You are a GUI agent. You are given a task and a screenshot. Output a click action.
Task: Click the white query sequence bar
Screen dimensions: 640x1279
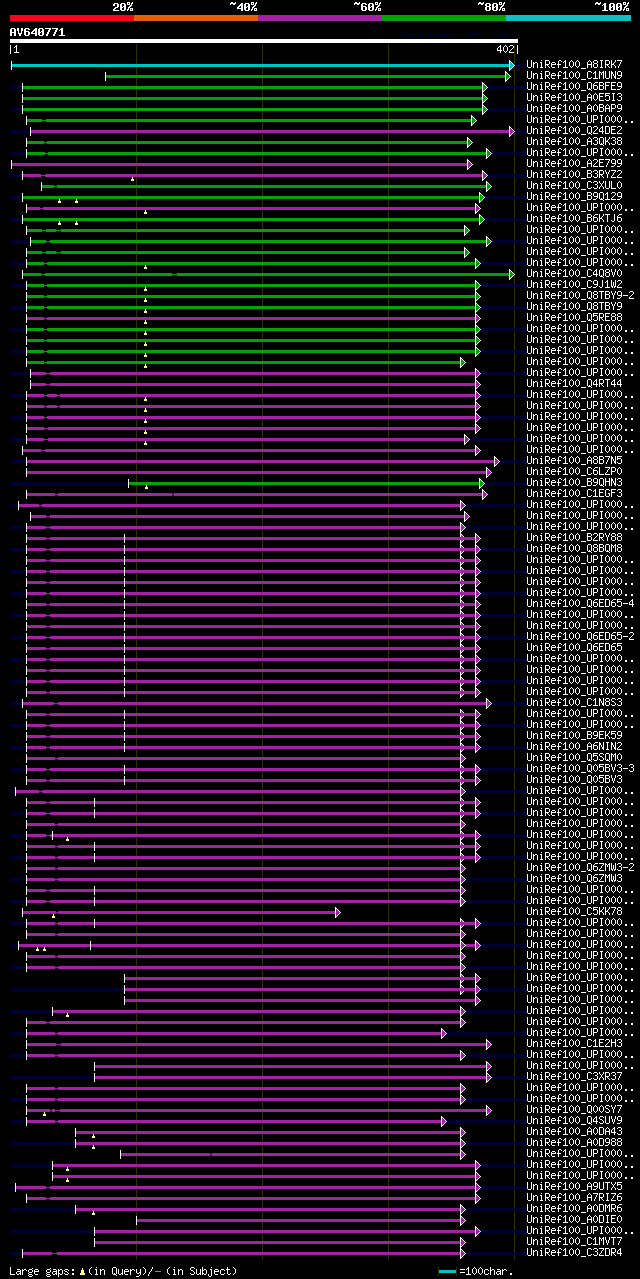click(x=263, y=41)
